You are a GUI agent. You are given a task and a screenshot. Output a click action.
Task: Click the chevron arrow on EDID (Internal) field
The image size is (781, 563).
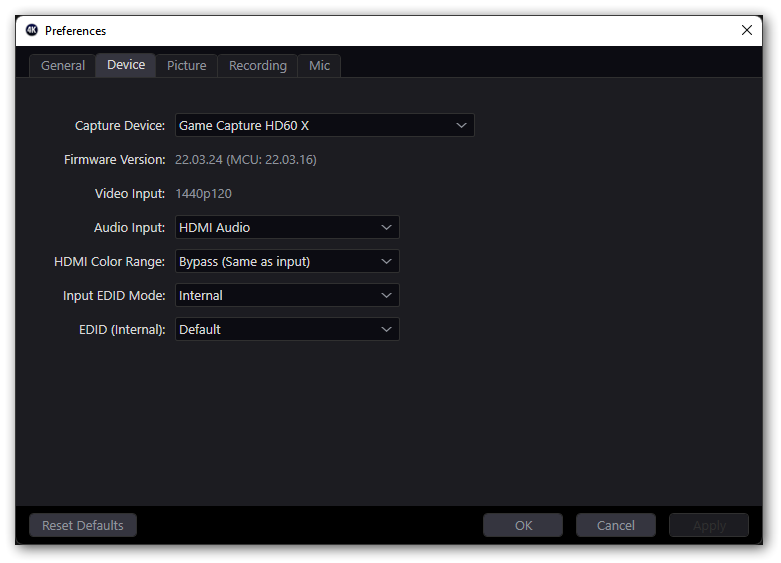[386, 329]
